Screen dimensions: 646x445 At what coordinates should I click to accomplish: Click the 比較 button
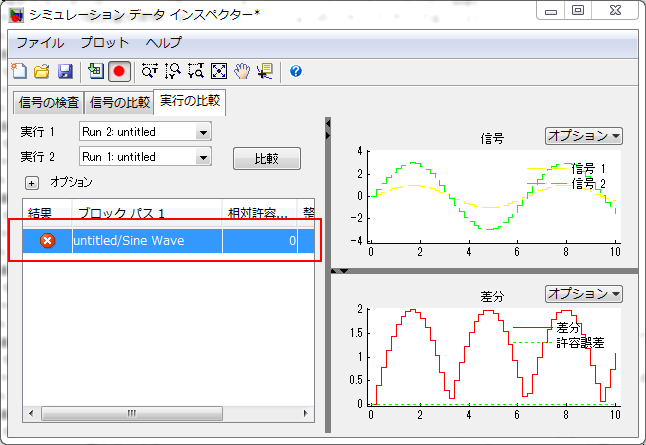[x=266, y=159]
